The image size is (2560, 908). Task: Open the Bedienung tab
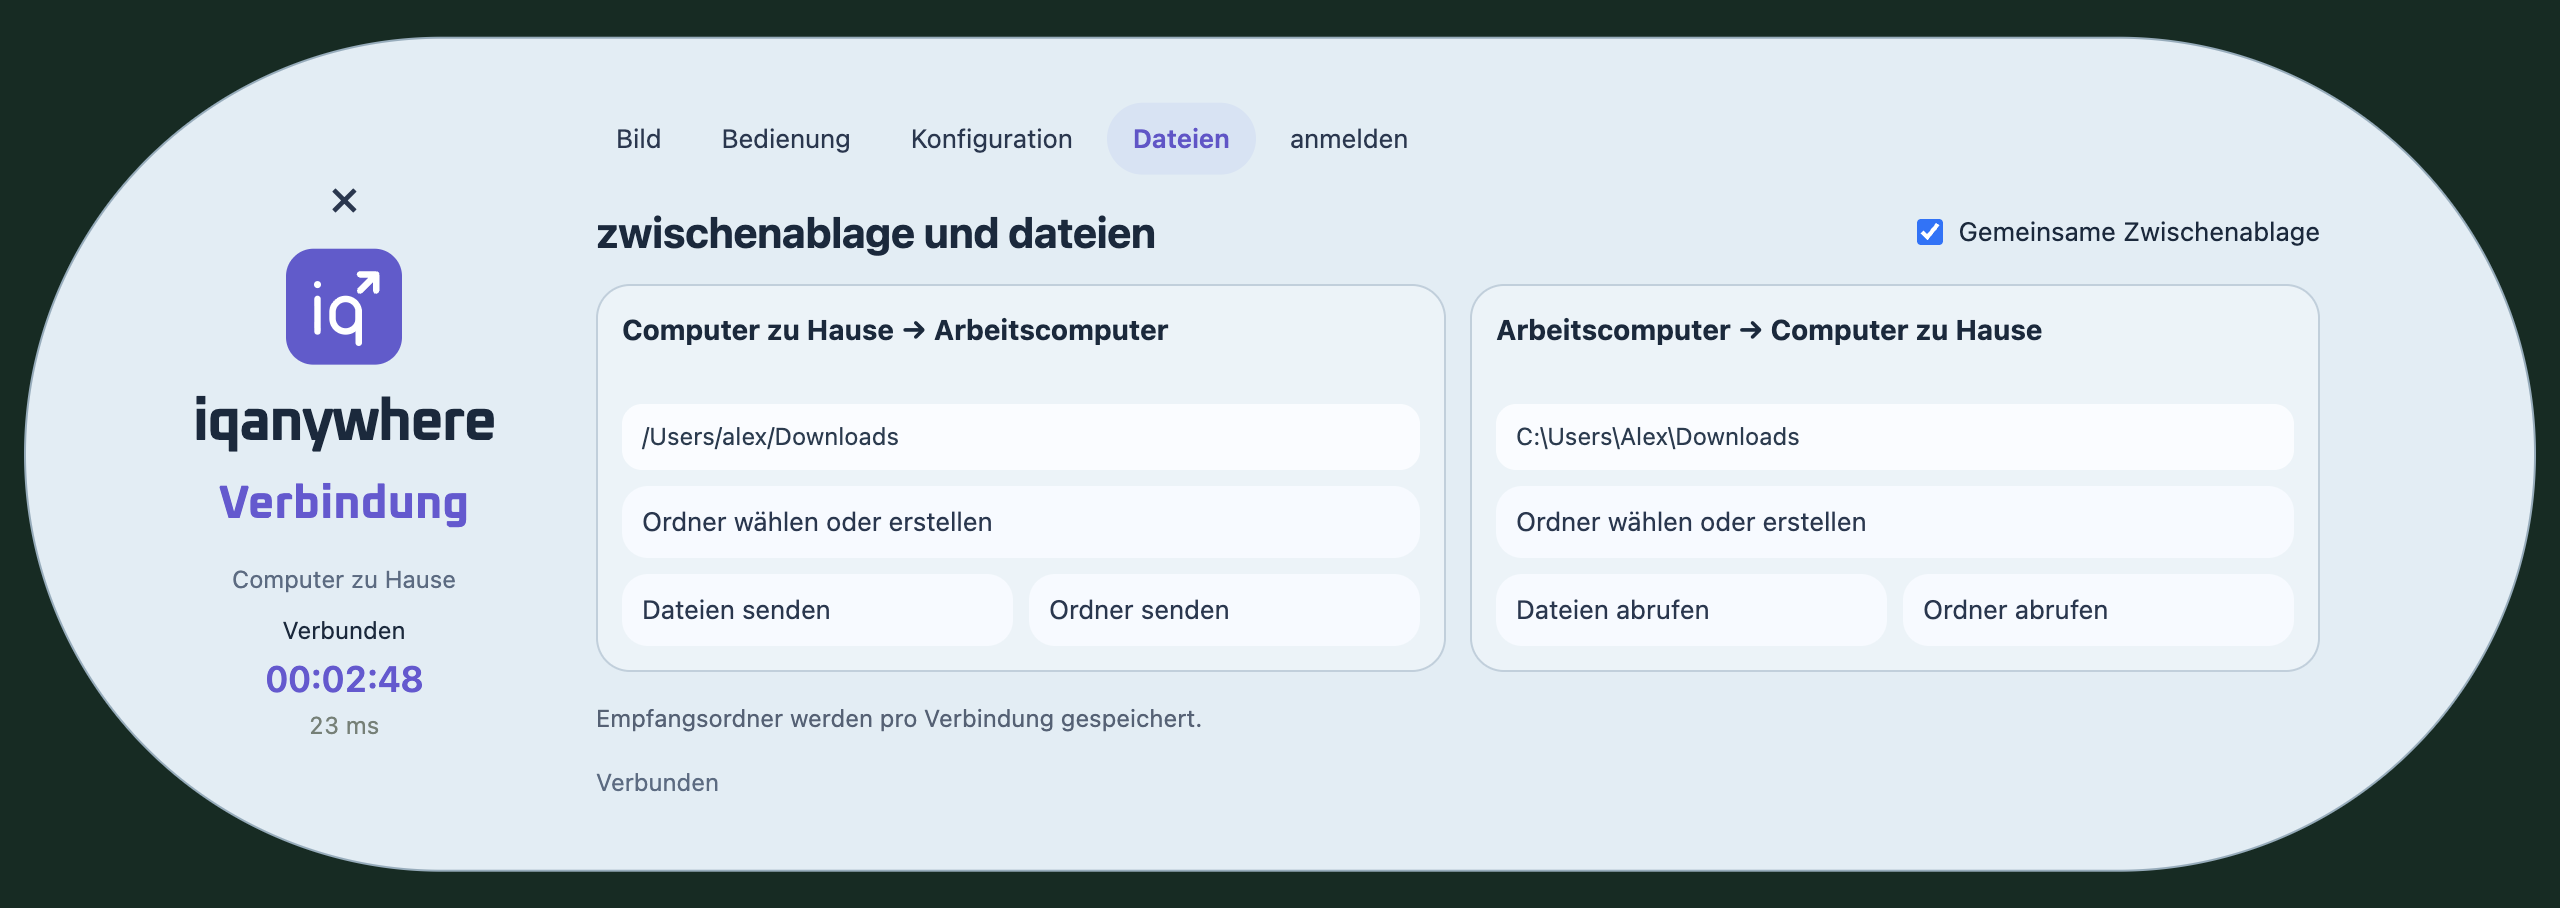(786, 139)
